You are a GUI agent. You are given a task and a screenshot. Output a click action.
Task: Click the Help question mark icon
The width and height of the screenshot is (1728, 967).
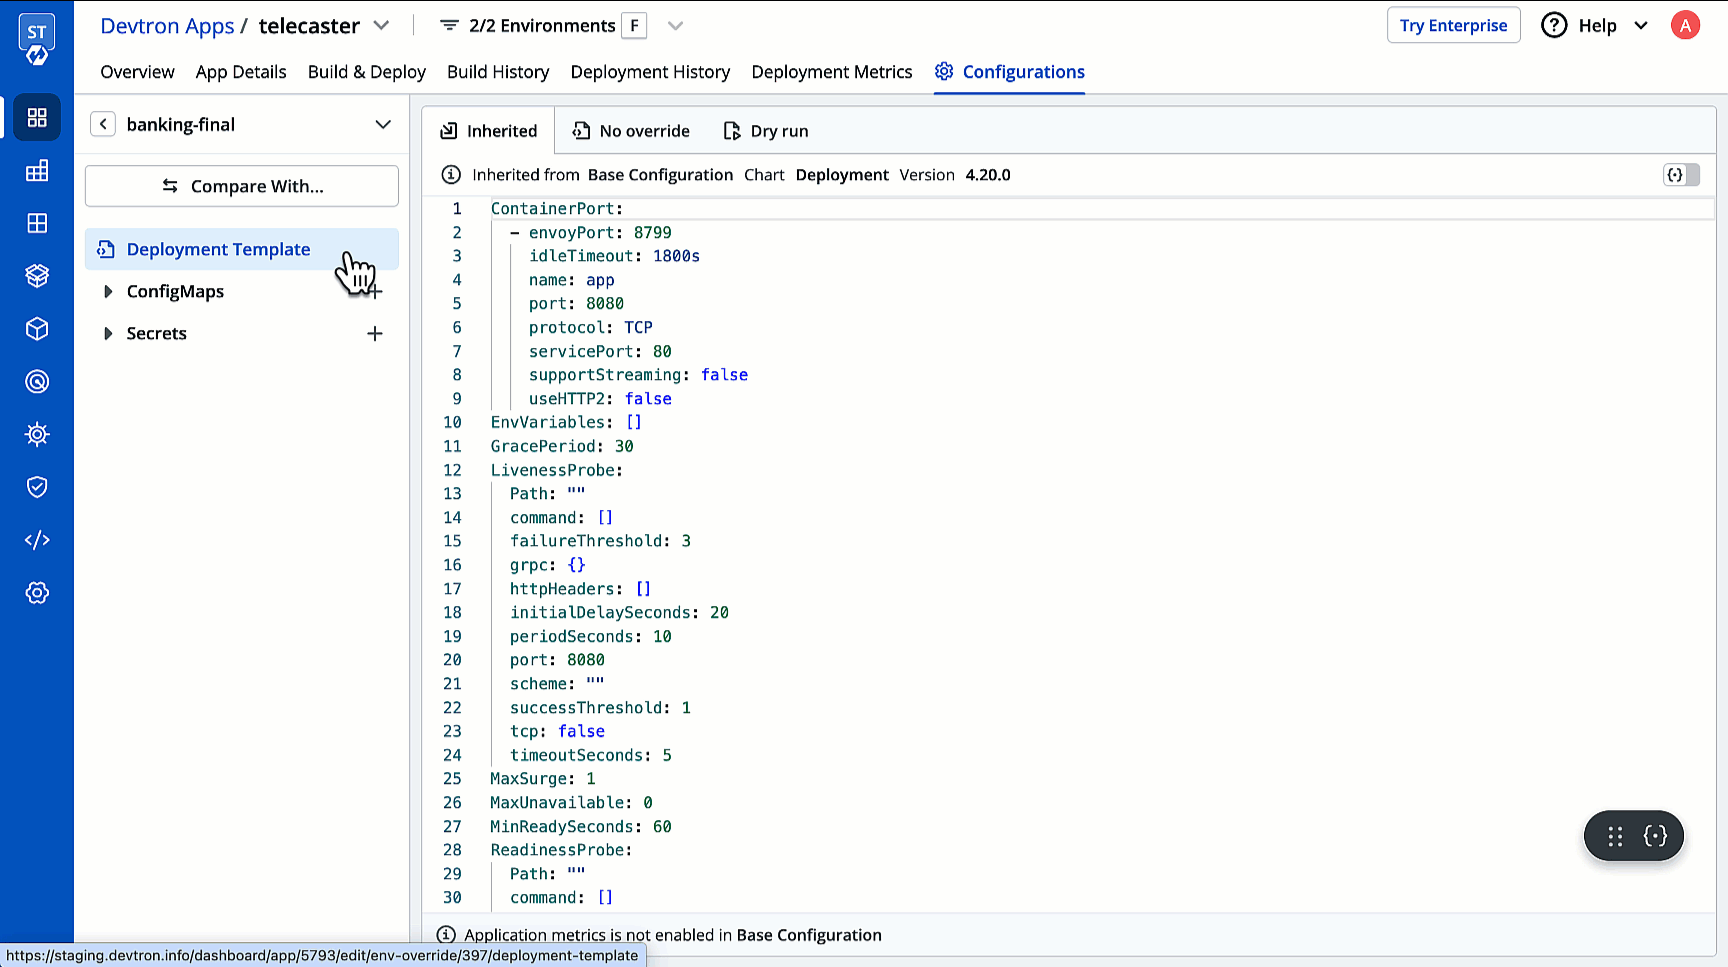(1554, 25)
